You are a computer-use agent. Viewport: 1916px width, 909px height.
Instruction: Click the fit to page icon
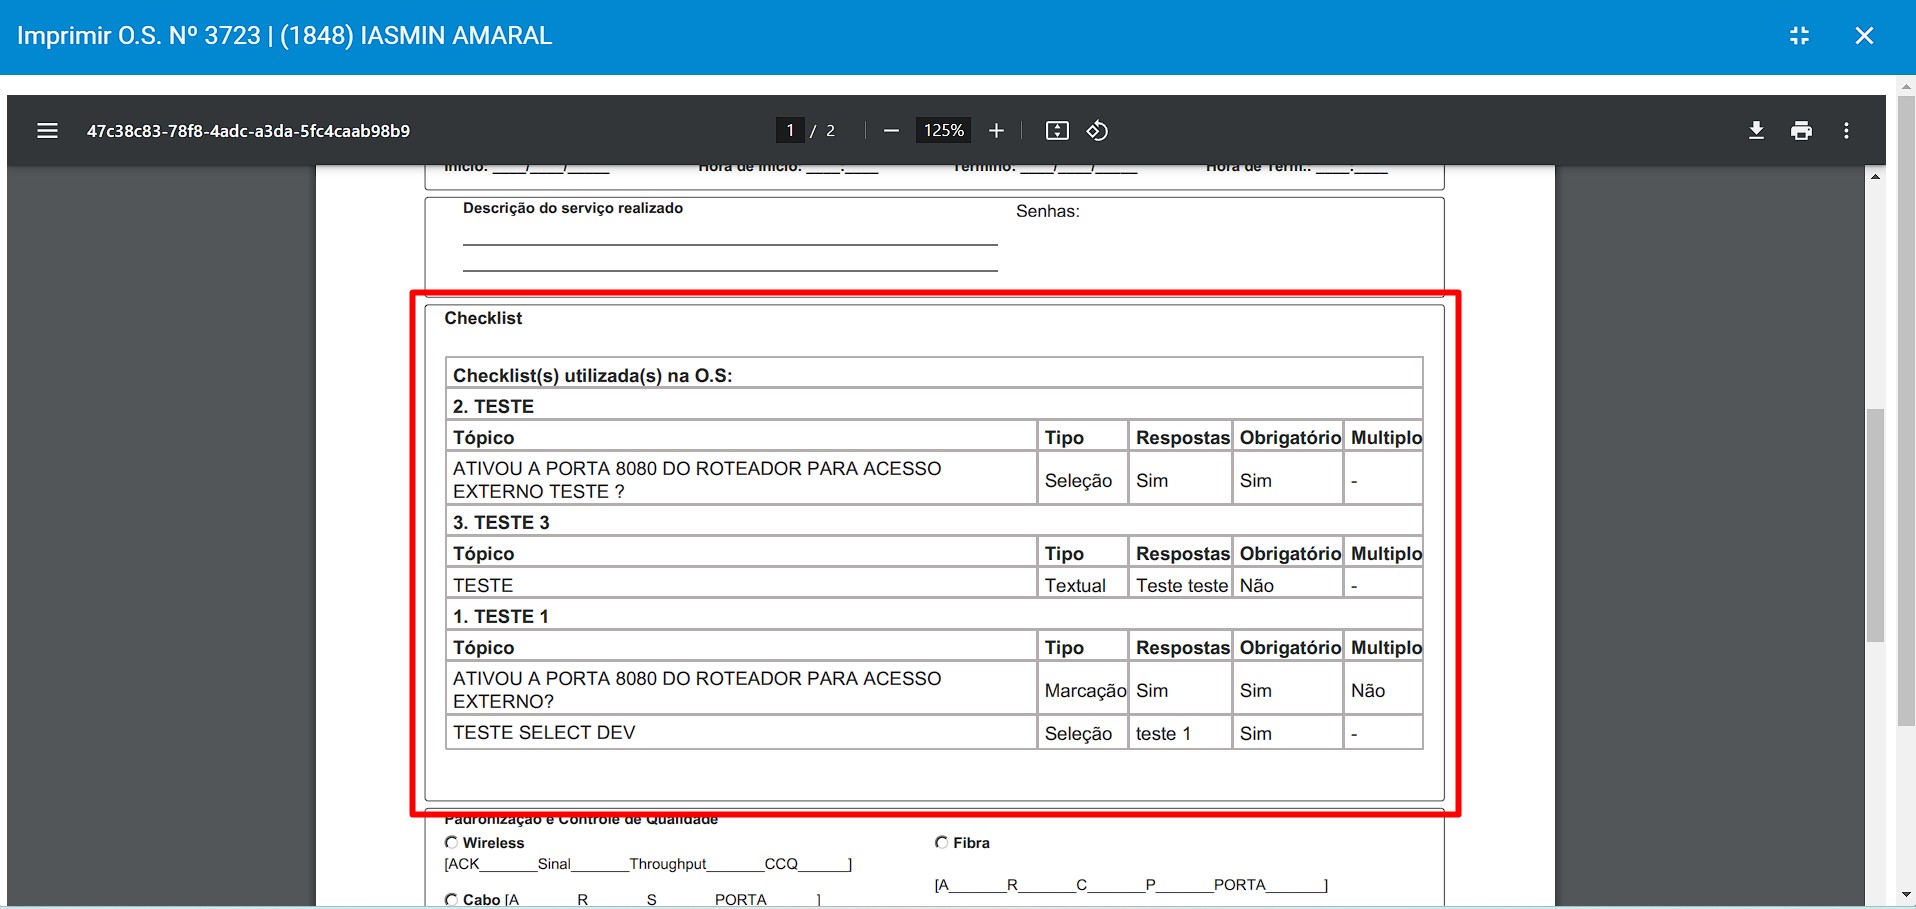tap(1057, 131)
